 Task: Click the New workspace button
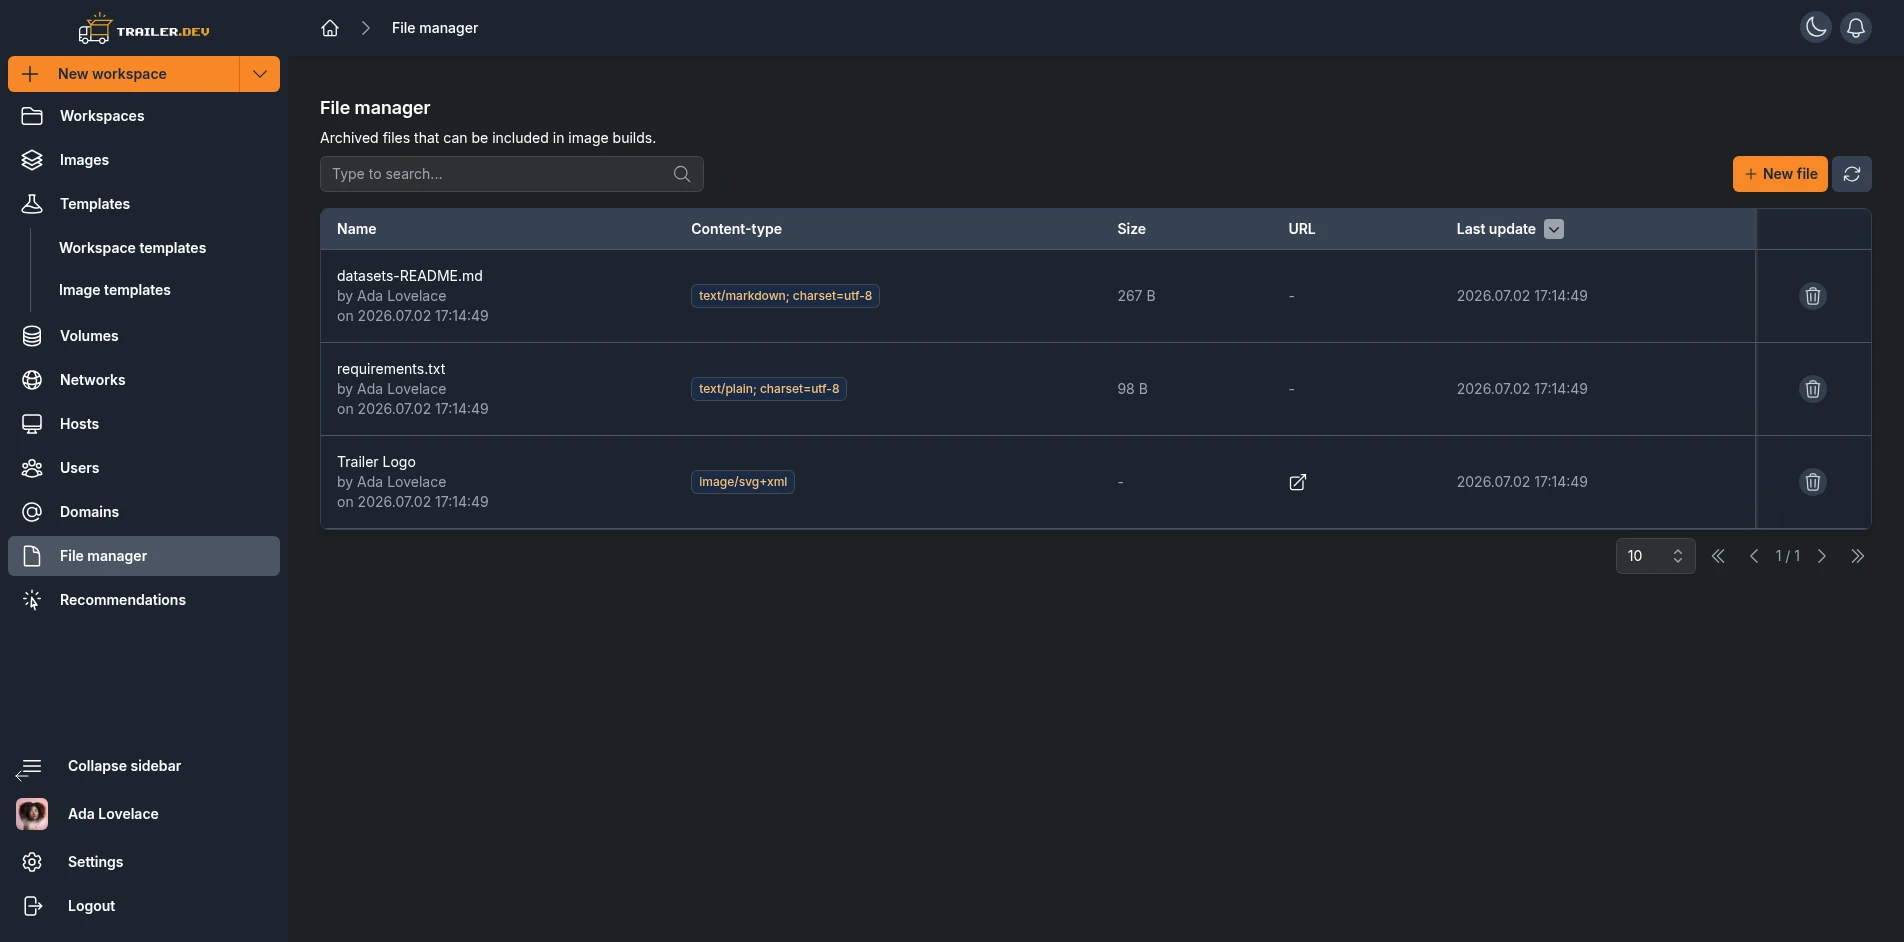pyautogui.click(x=124, y=74)
